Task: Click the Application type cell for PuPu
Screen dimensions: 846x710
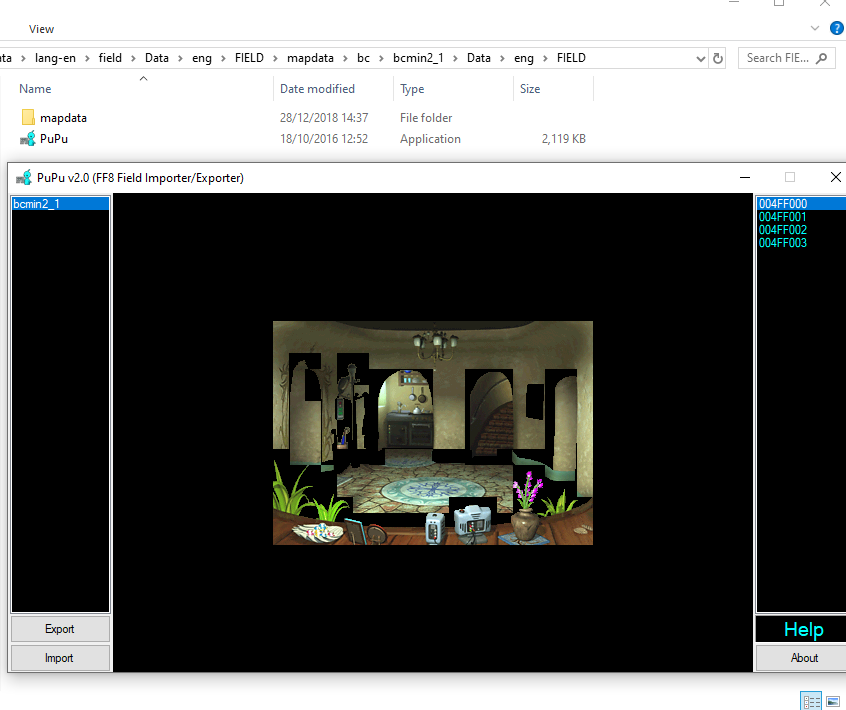Action: (x=430, y=139)
